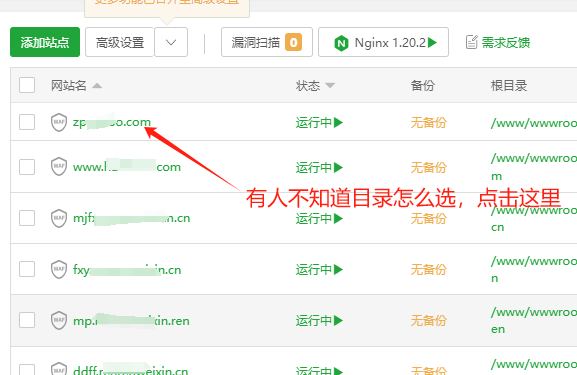Viewport: 577px width, 375px height.
Task: Click the play arrow after Nginx 1.20.2
Action: pyautogui.click(x=433, y=42)
